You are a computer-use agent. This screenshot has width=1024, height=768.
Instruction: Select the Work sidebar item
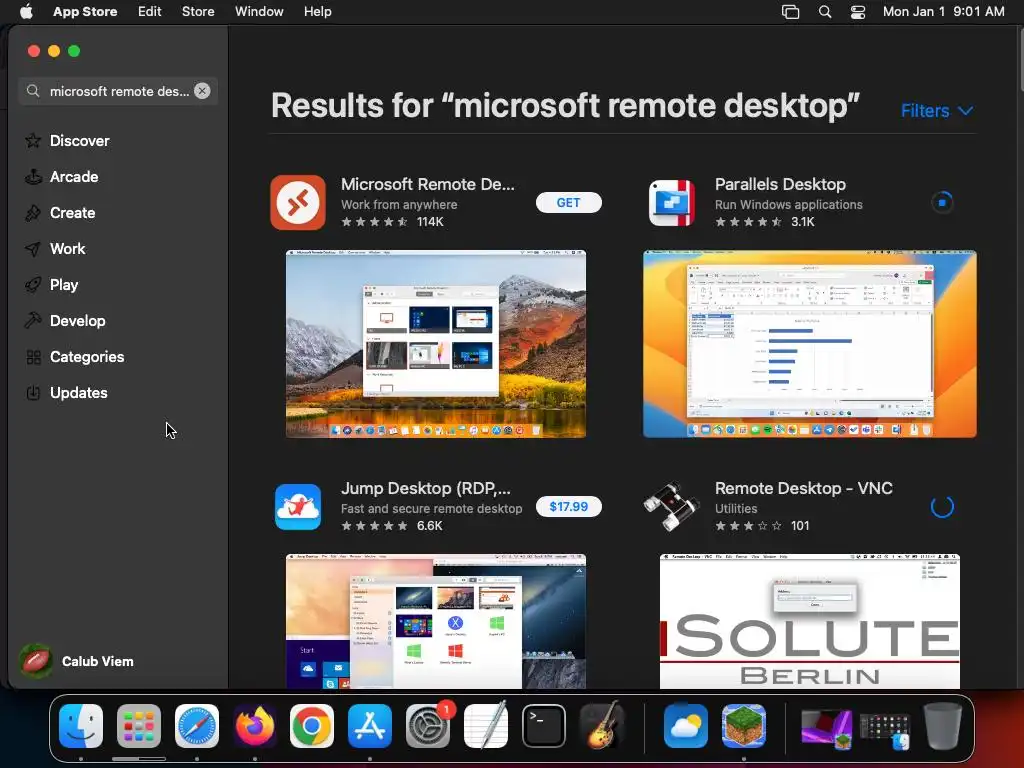coord(67,249)
